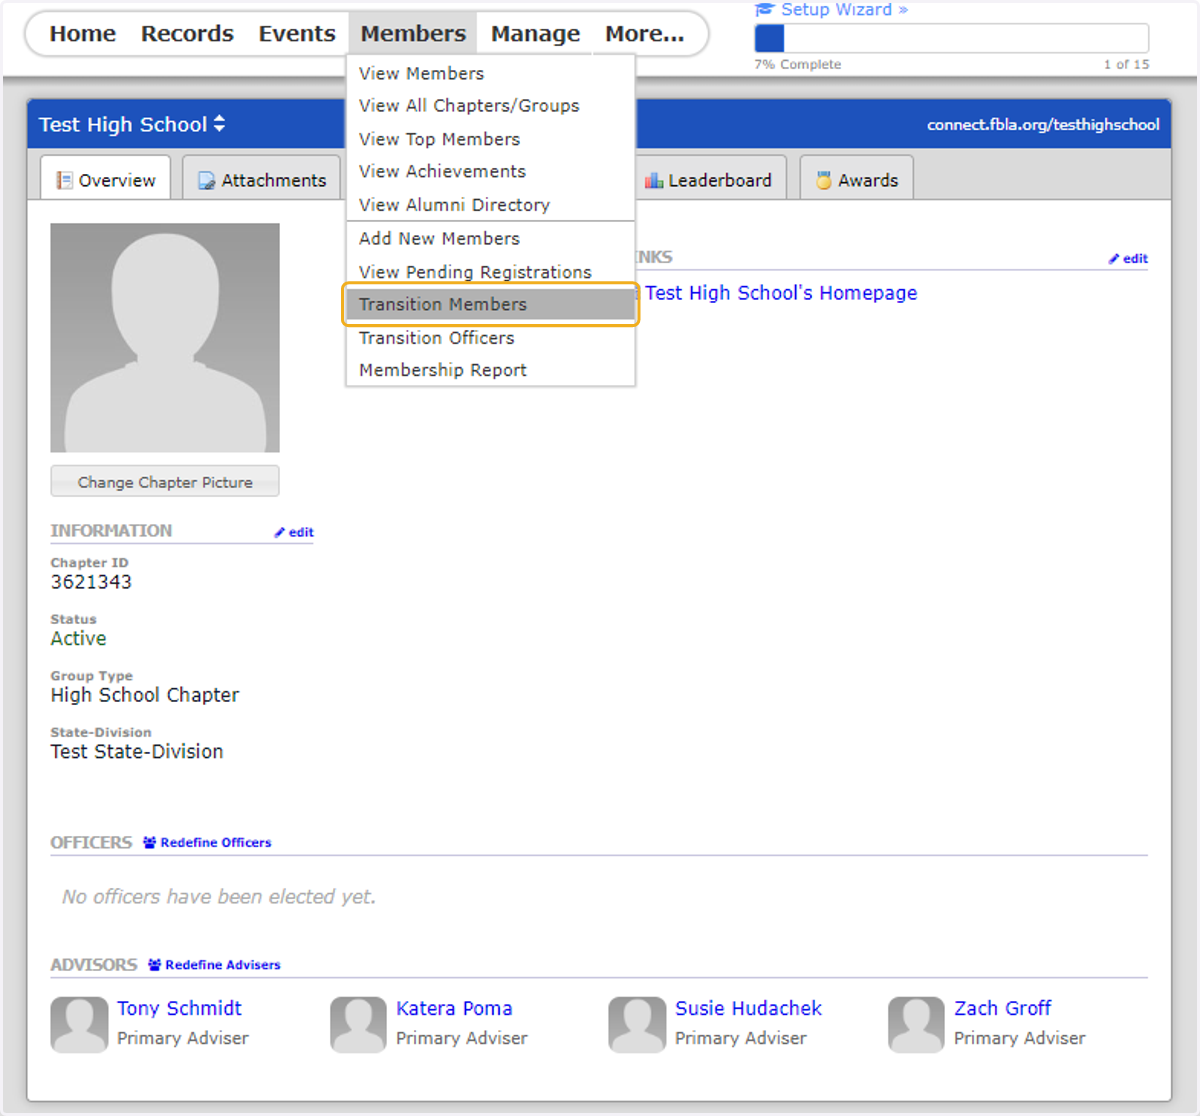This screenshot has width=1200, height=1116.
Task: Click the Overview tab notebook icon
Action: 65,181
